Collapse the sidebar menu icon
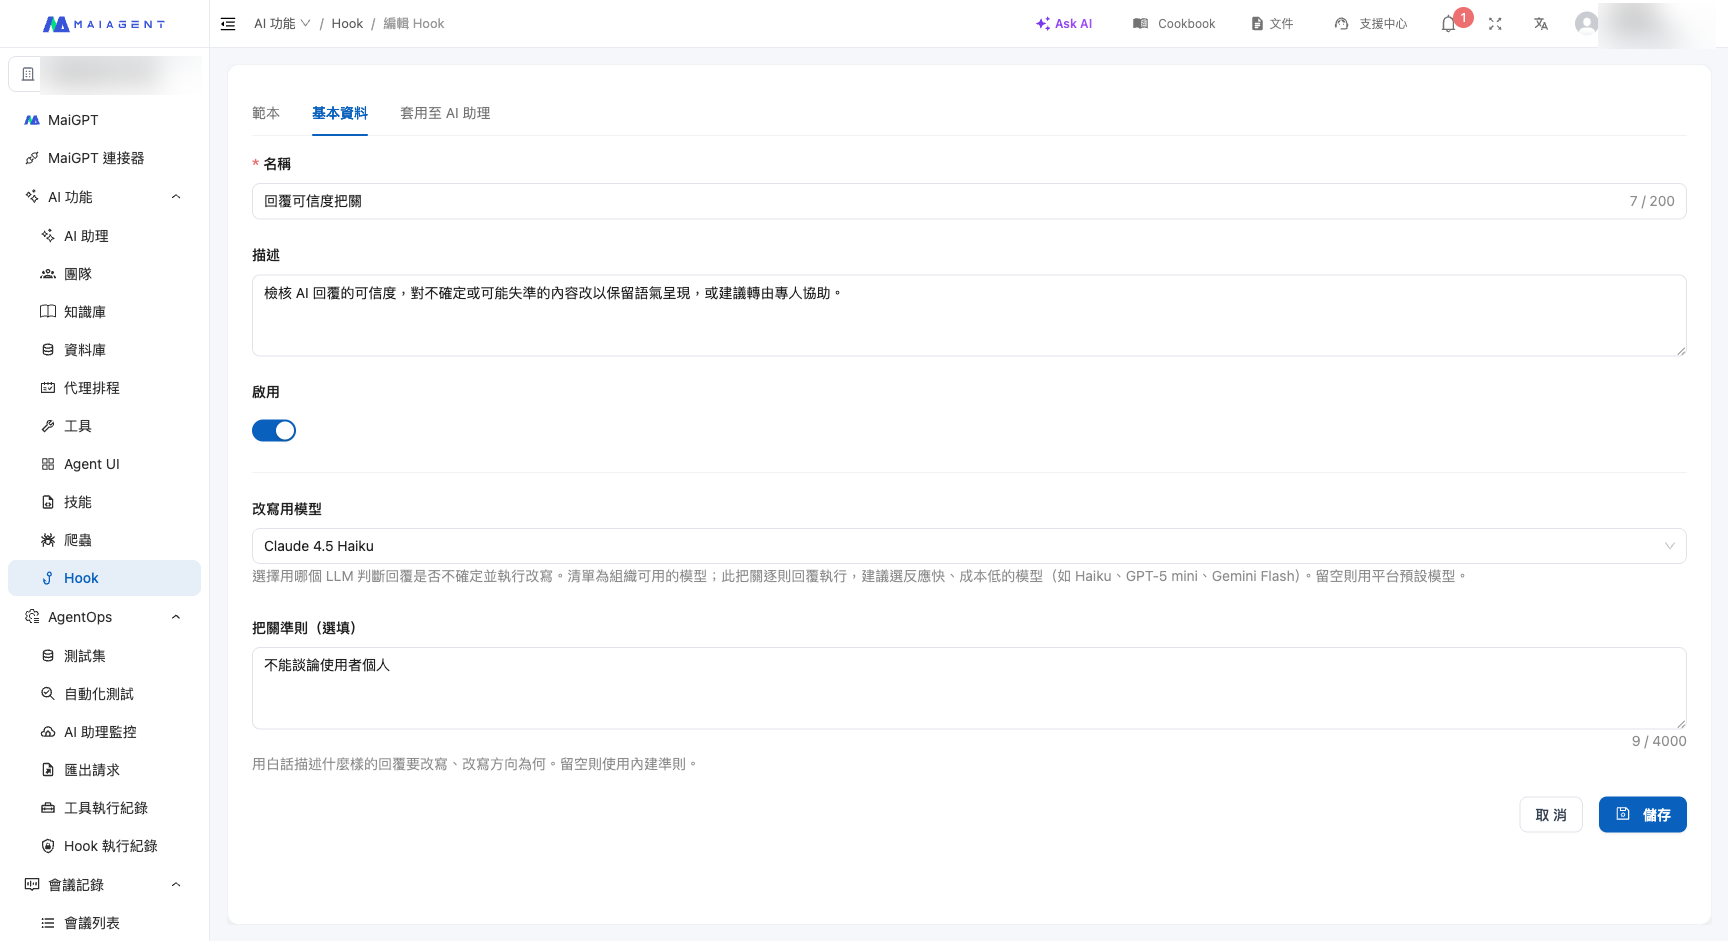Image resolution: width=1728 pixels, height=941 pixels. tap(228, 24)
